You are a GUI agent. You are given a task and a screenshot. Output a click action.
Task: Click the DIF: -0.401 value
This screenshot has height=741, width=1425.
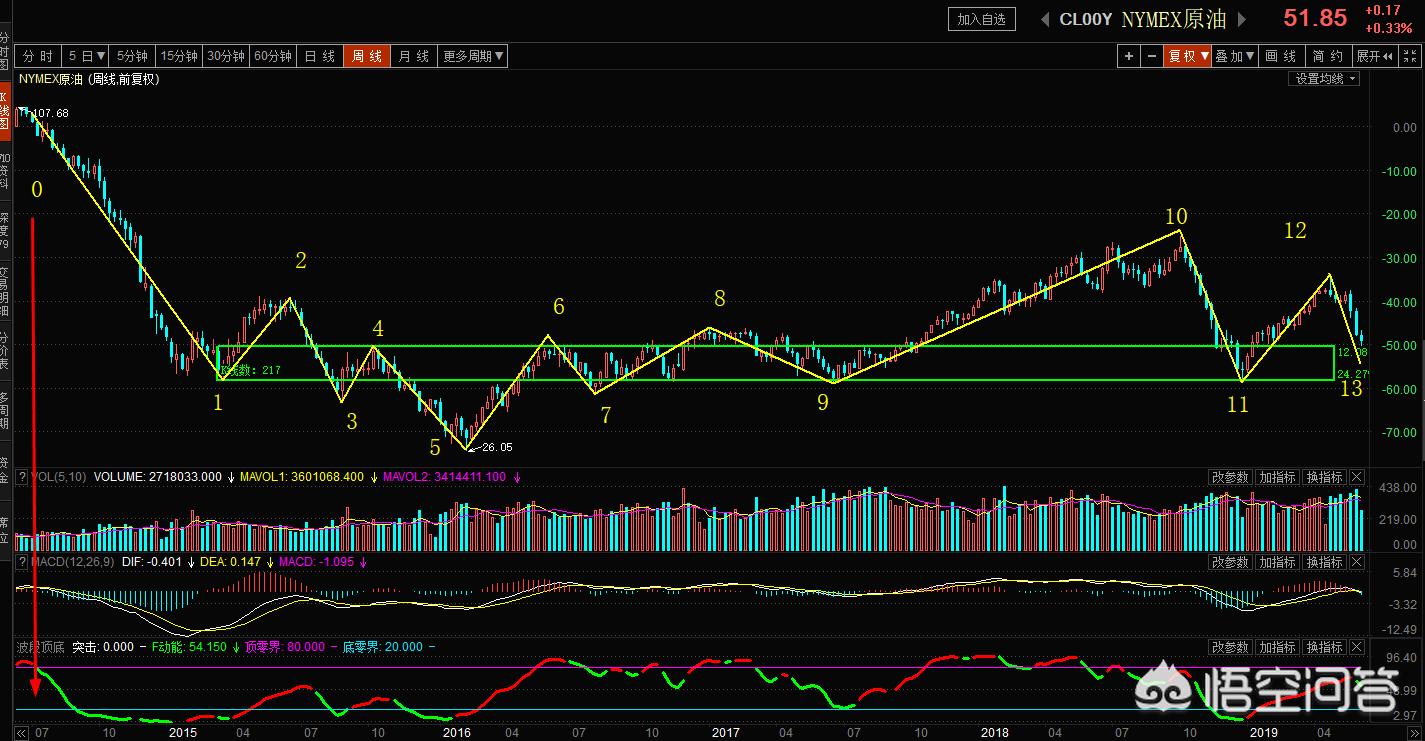[x=153, y=563]
